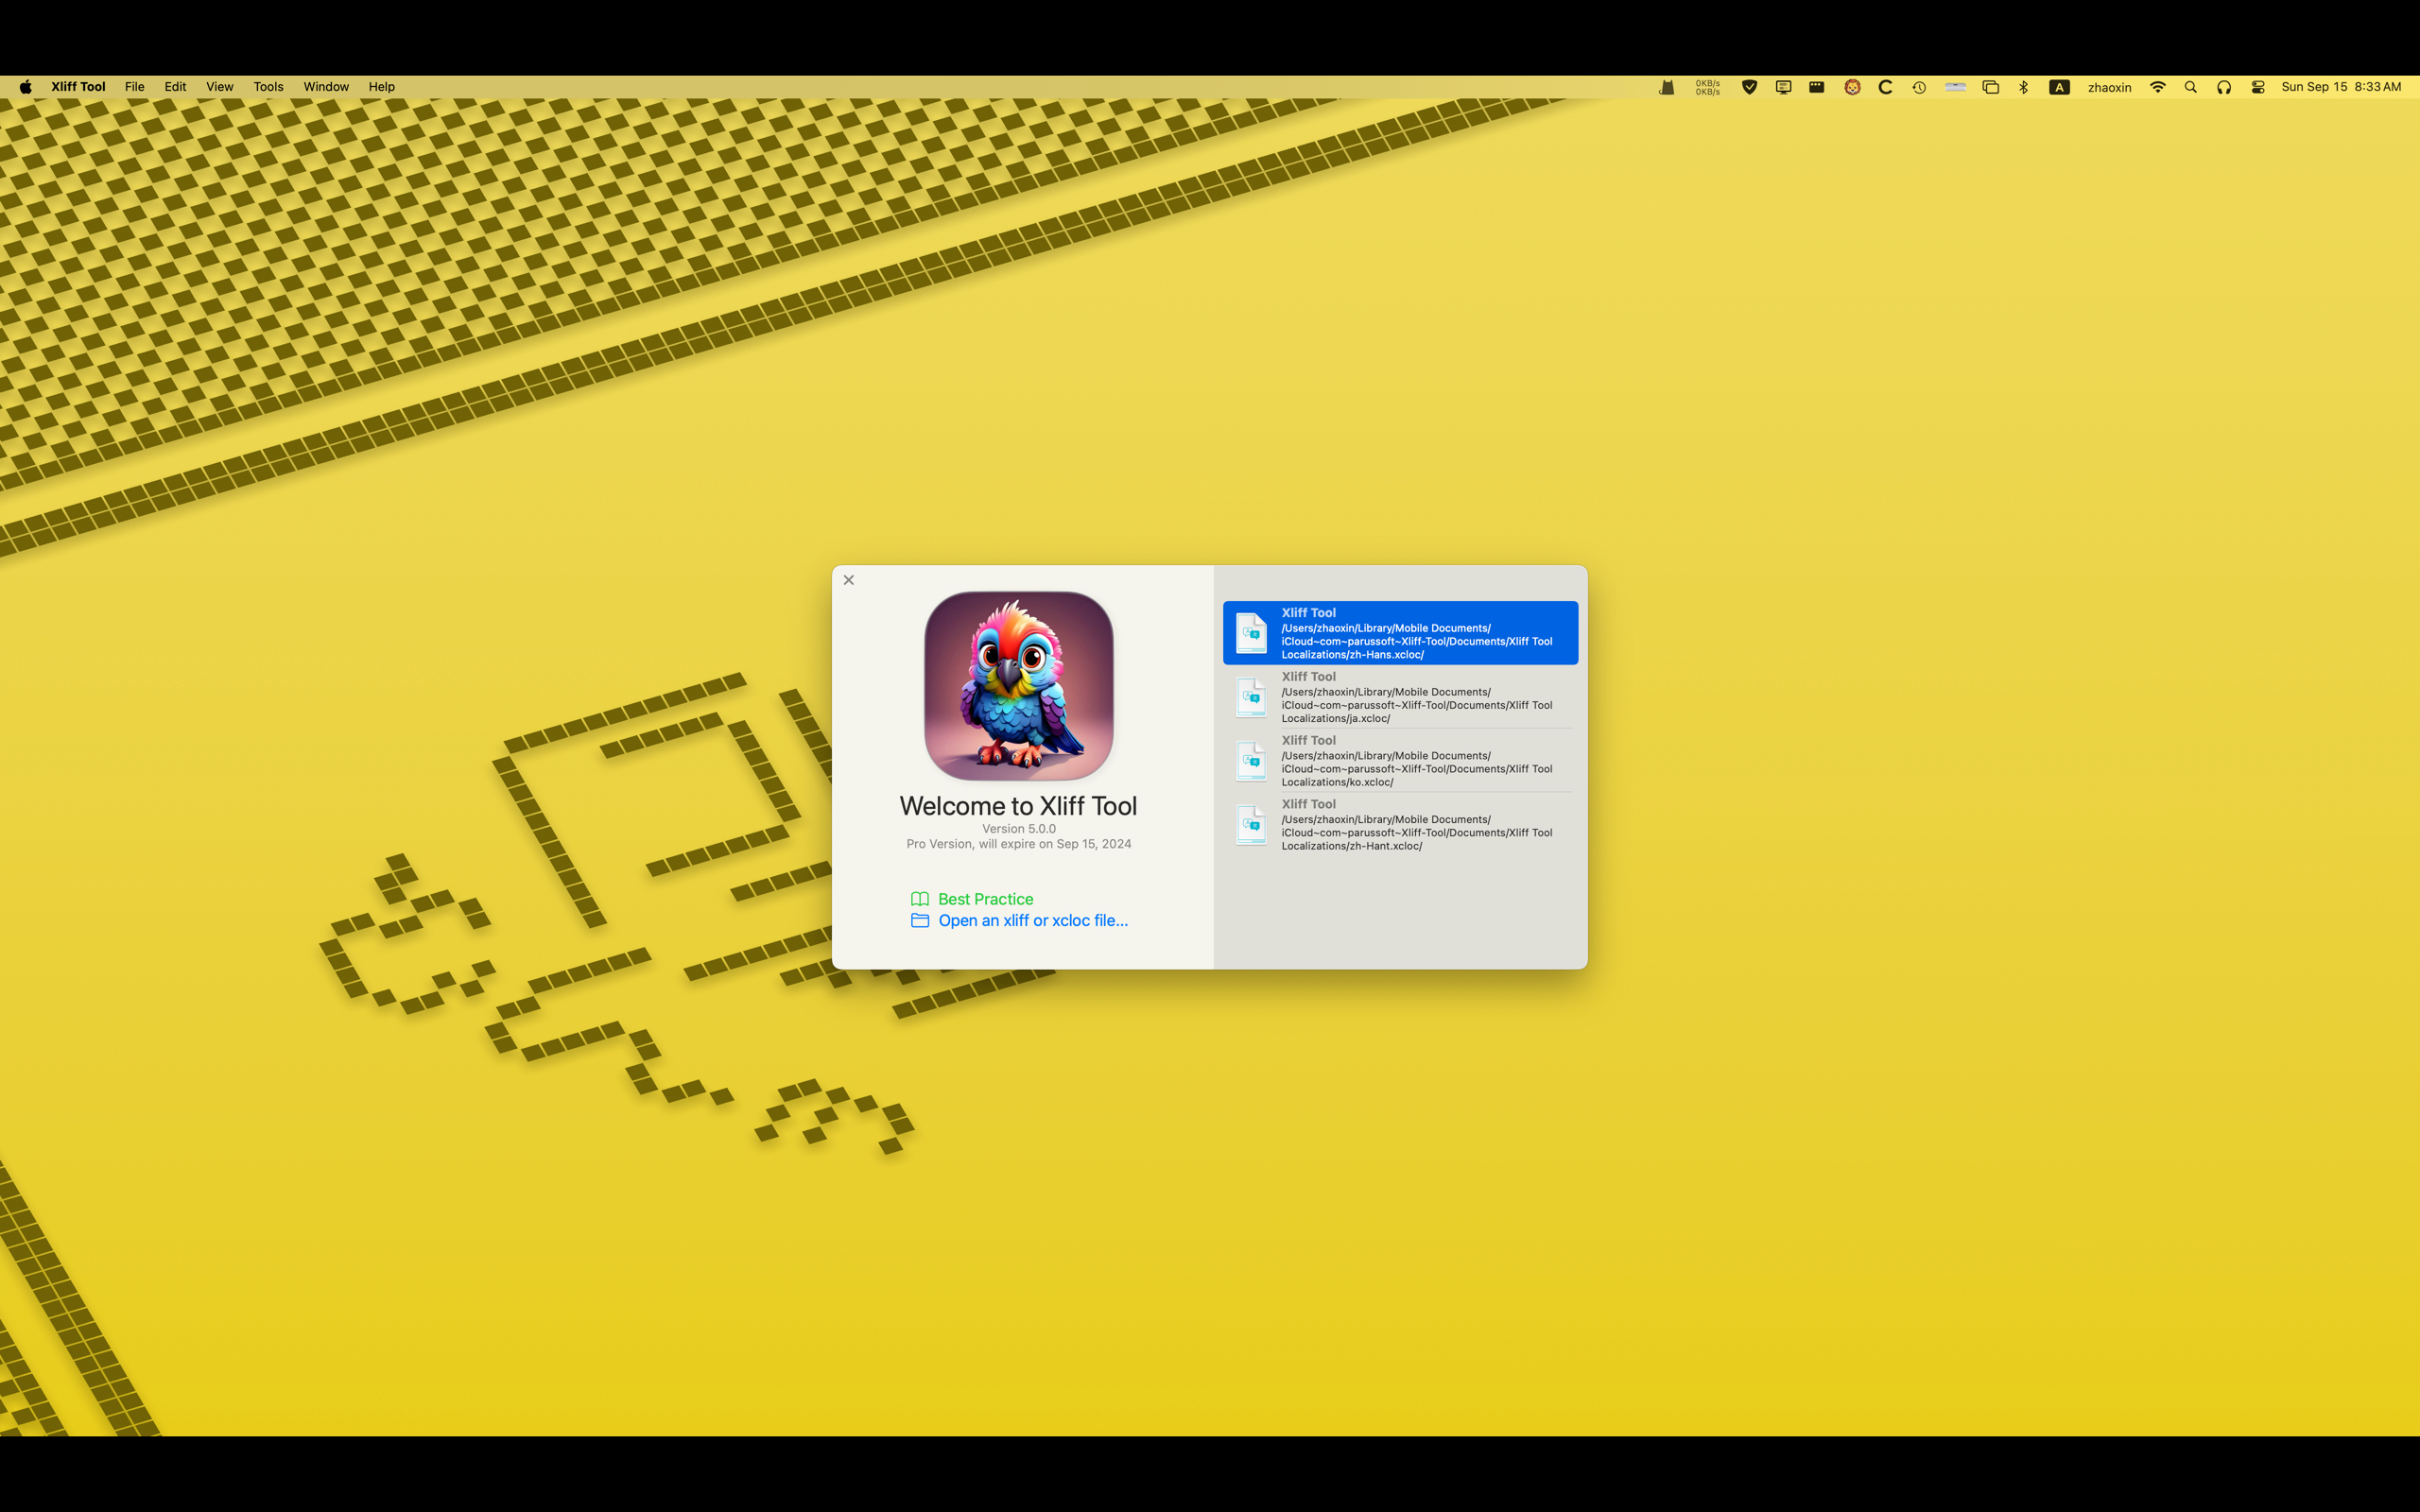
Task: Open the File menu
Action: click(134, 87)
